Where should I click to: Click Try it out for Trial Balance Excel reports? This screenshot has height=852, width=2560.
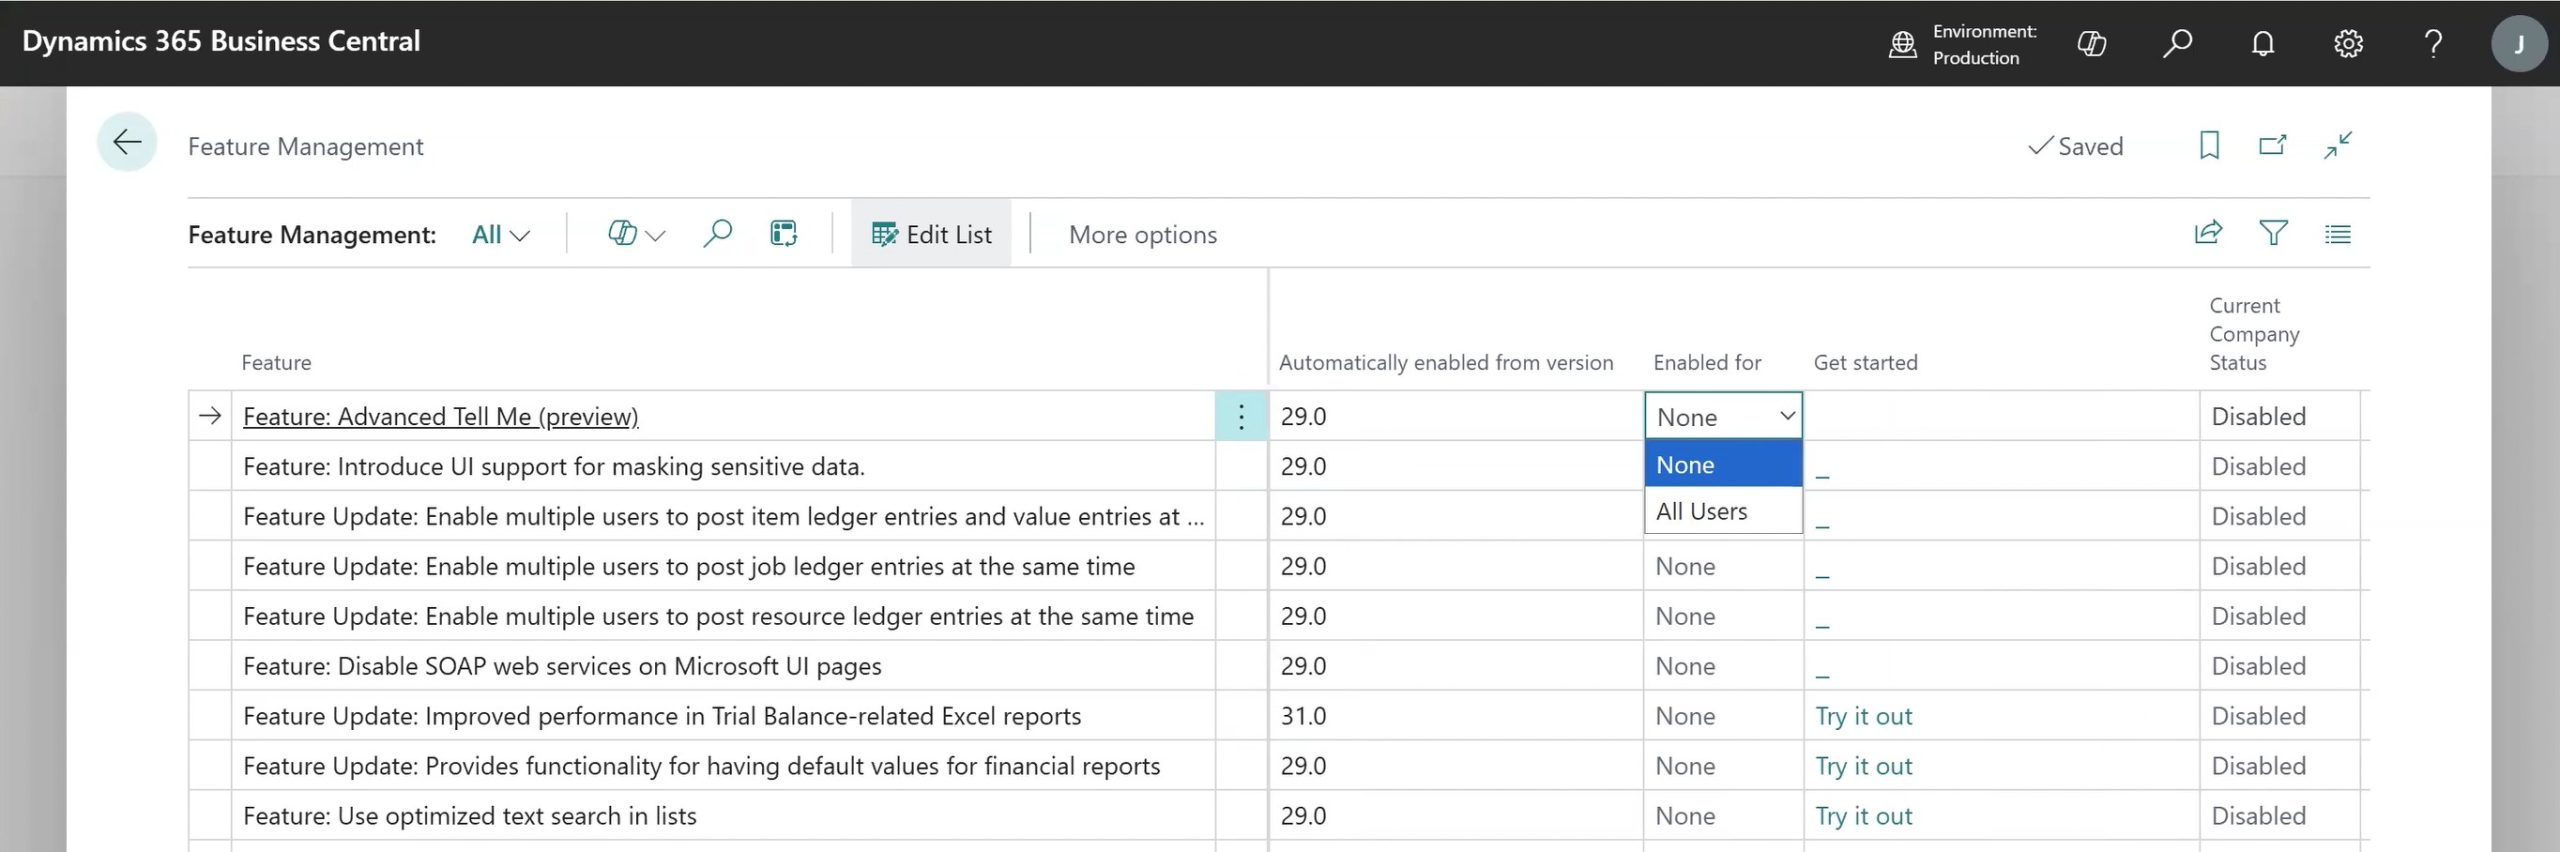[1863, 716]
